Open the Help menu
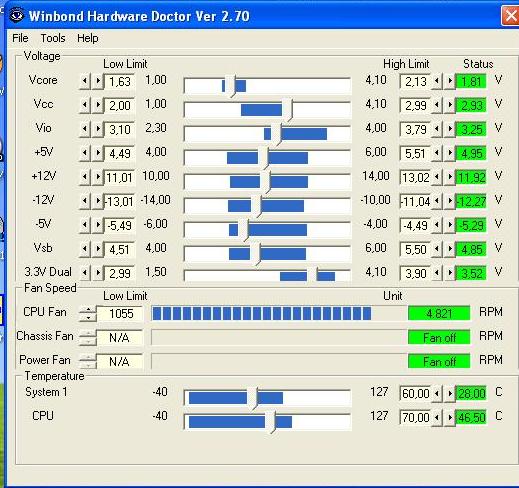Viewport: 519px width, 488px height. [87, 38]
